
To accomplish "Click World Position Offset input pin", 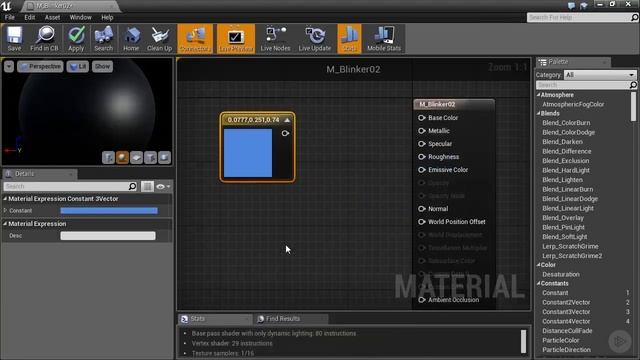I will point(422,222).
